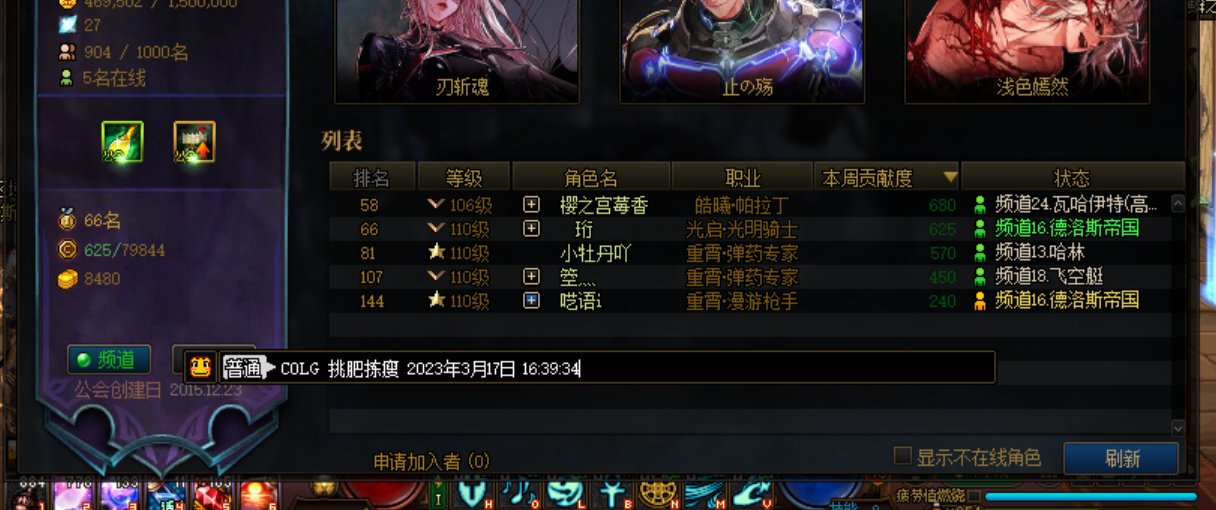
Task: Enable the 显示不在线角色 checkbox
Action: (902, 456)
